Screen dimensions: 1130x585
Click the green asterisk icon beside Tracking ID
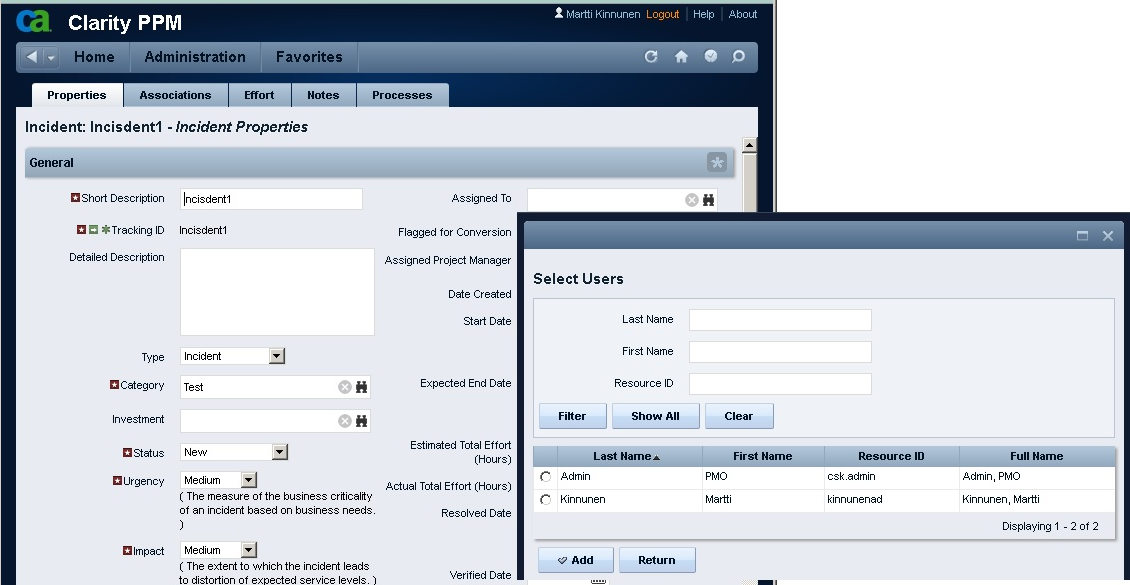[105, 230]
